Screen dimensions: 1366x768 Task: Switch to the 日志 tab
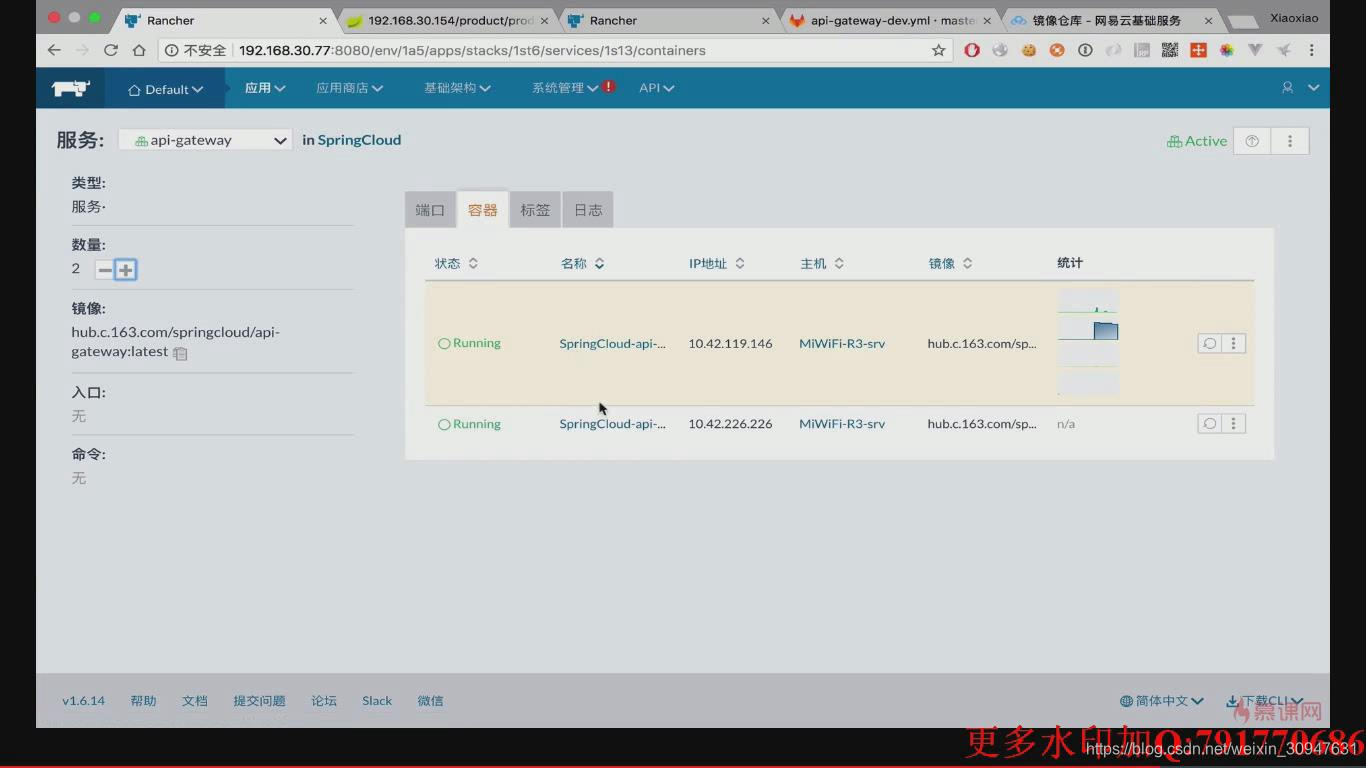tap(588, 210)
